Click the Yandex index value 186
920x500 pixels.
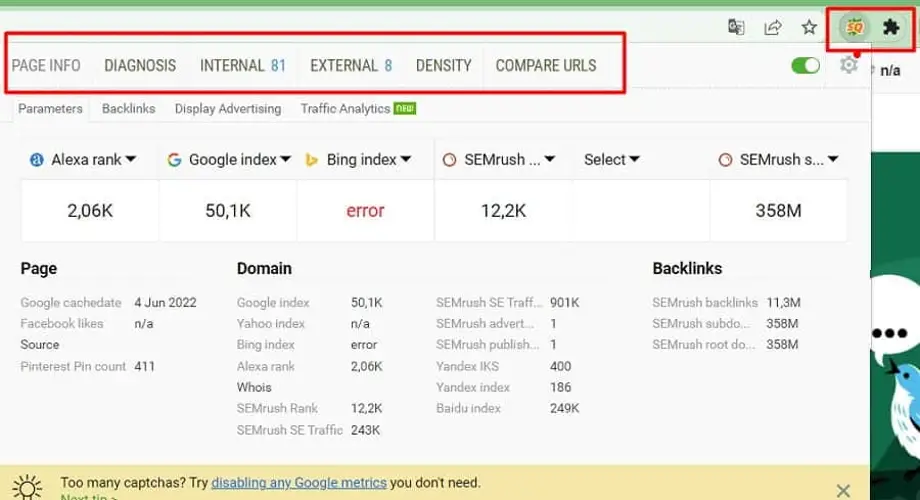pyautogui.click(x=560, y=387)
